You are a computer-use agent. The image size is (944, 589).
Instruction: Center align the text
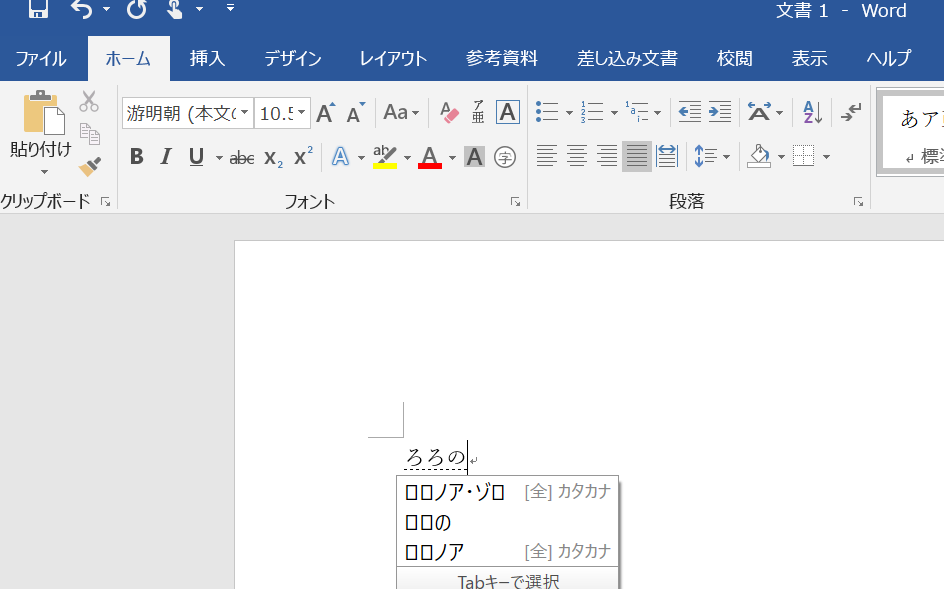pyautogui.click(x=577, y=156)
